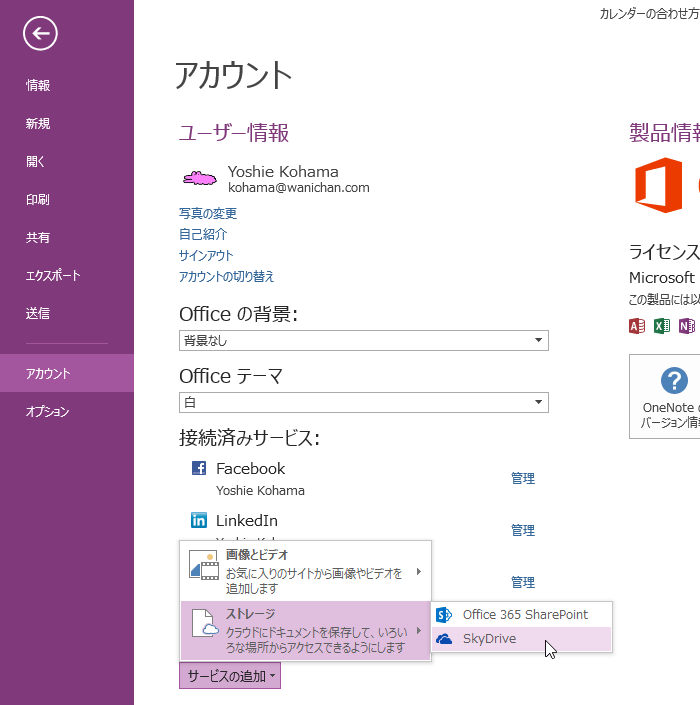The image size is (700, 705).
Task: Click the user email kohama@wanichan.com
Action: pos(299,187)
